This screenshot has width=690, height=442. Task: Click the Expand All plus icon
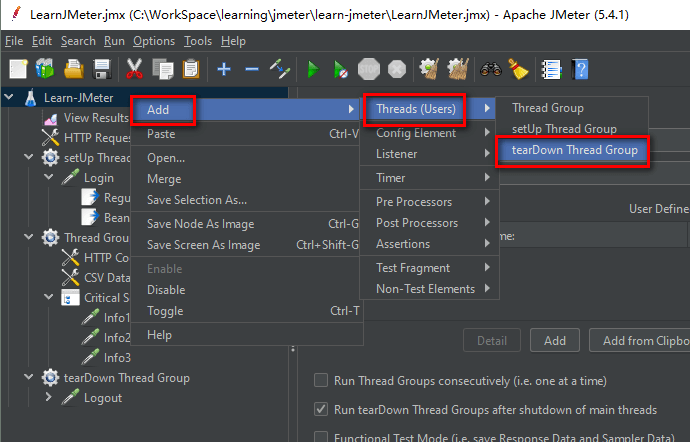(224, 69)
